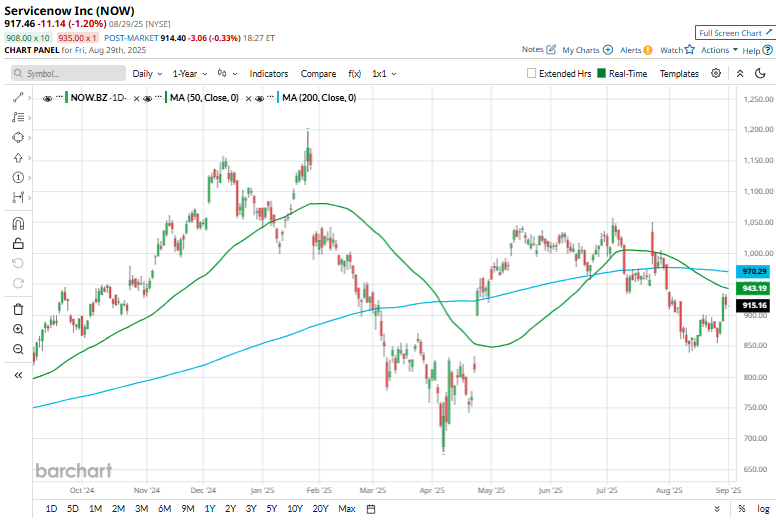The width and height of the screenshot is (776, 521).
Task: Open the f(x) expressions menu
Action: (354, 73)
